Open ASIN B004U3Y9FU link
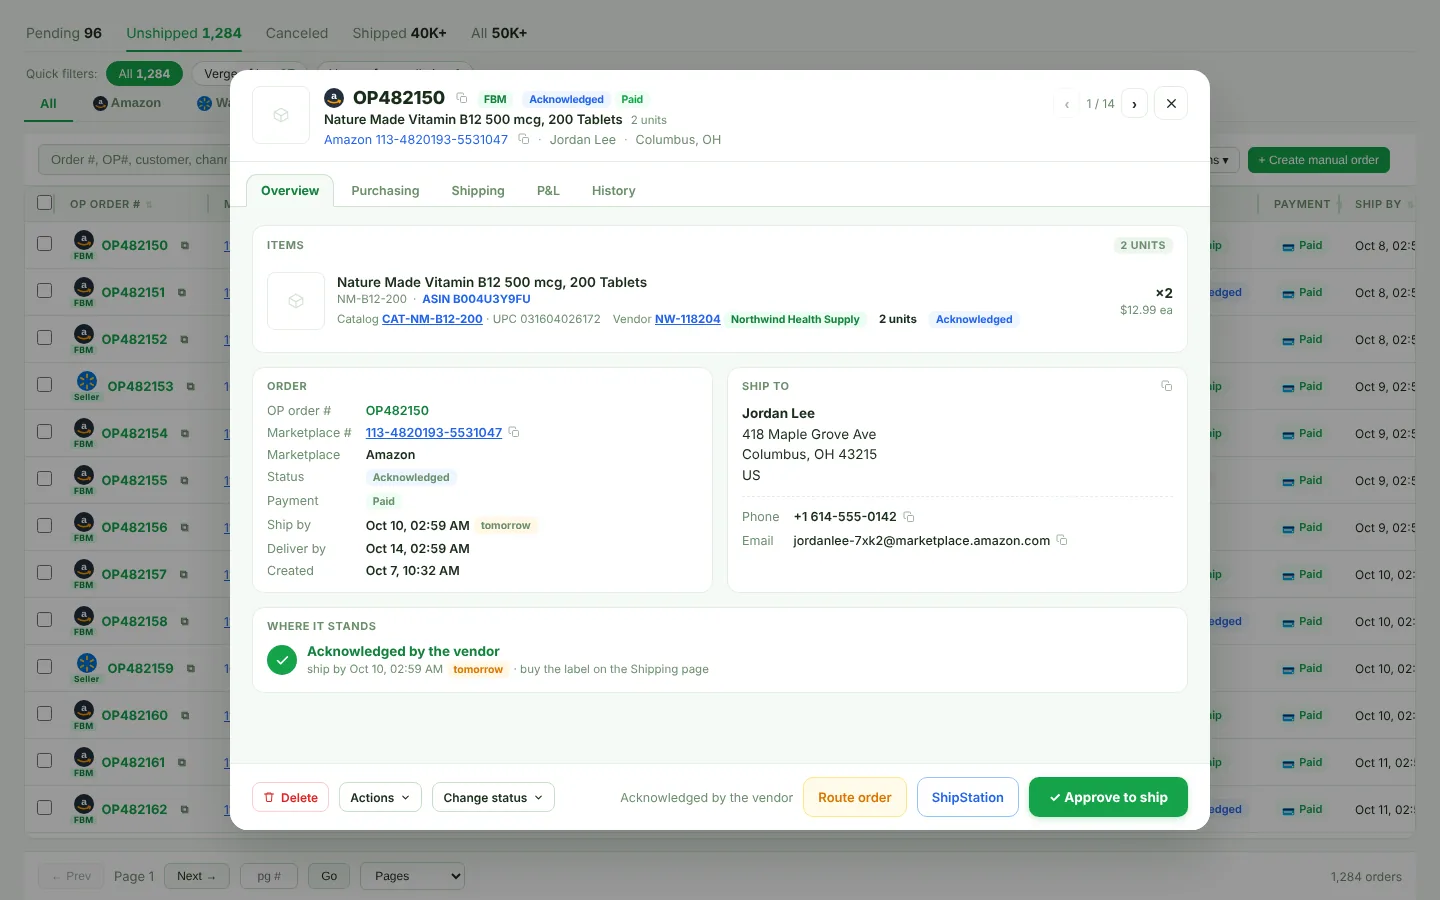This screenshot has height=900, width=1440. coord(476,299)
